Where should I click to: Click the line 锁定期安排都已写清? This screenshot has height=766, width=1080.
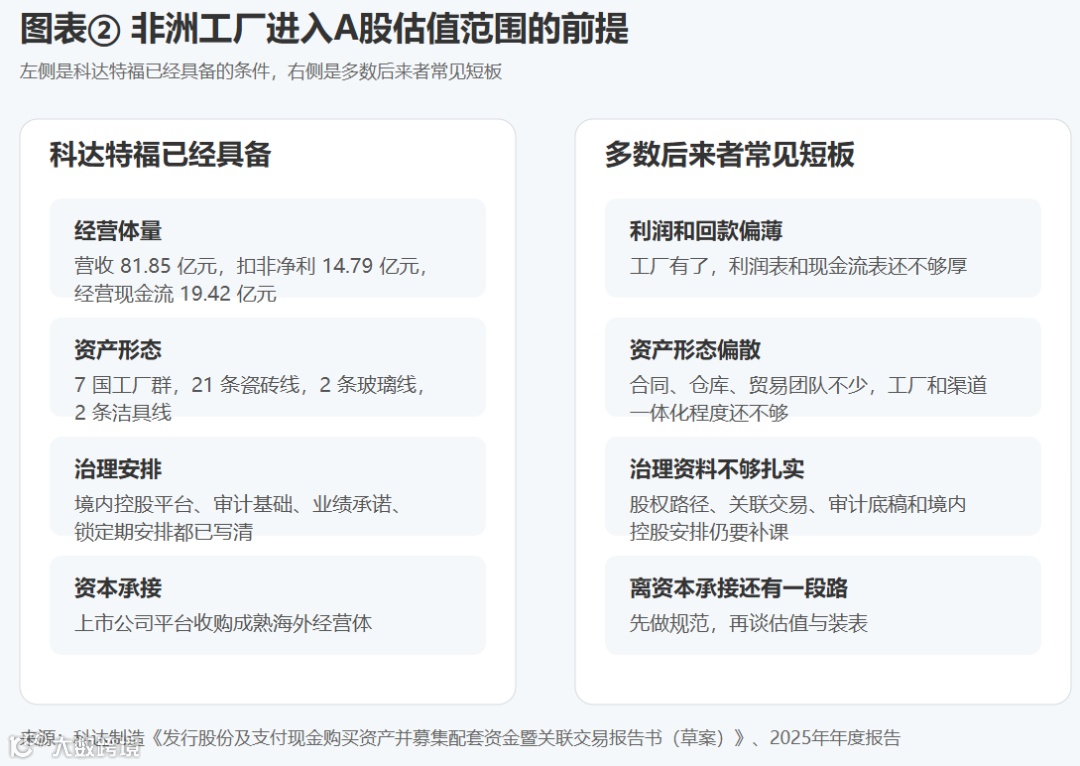pyautogui.click(x=163, y=532)
